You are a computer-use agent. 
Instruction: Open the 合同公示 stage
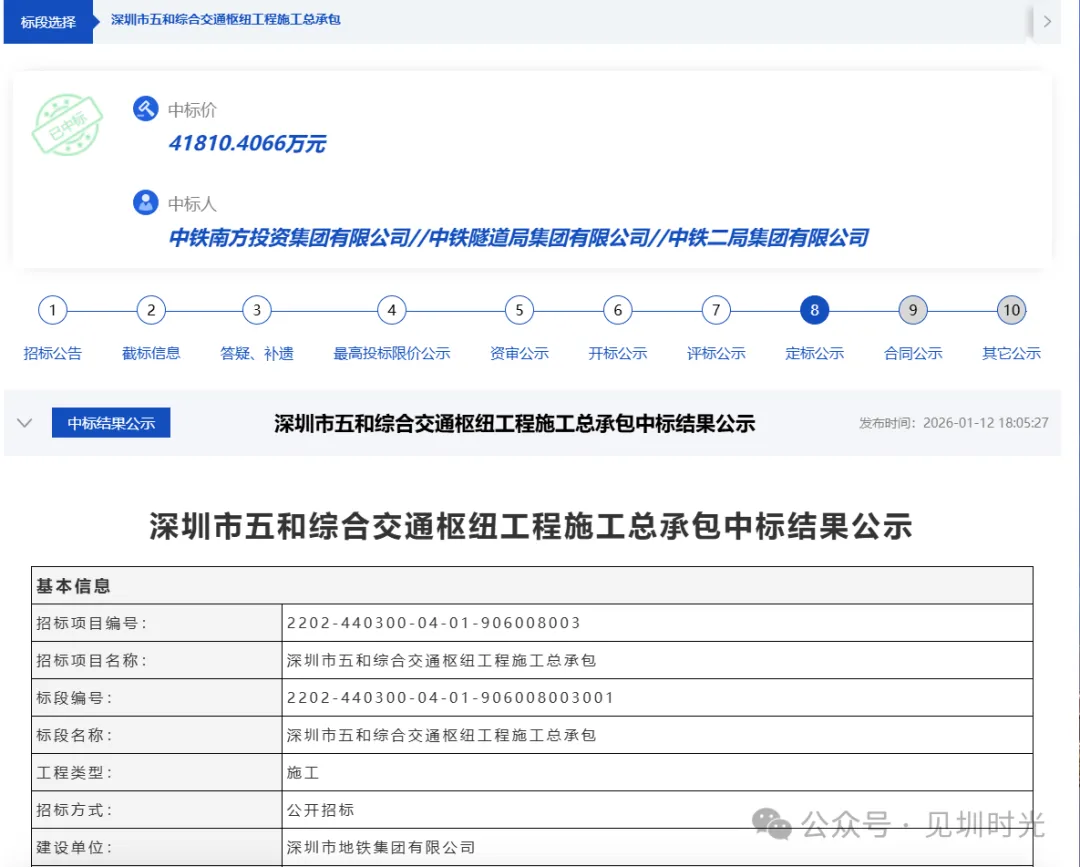pyautogui.click(x=913, y=353)
